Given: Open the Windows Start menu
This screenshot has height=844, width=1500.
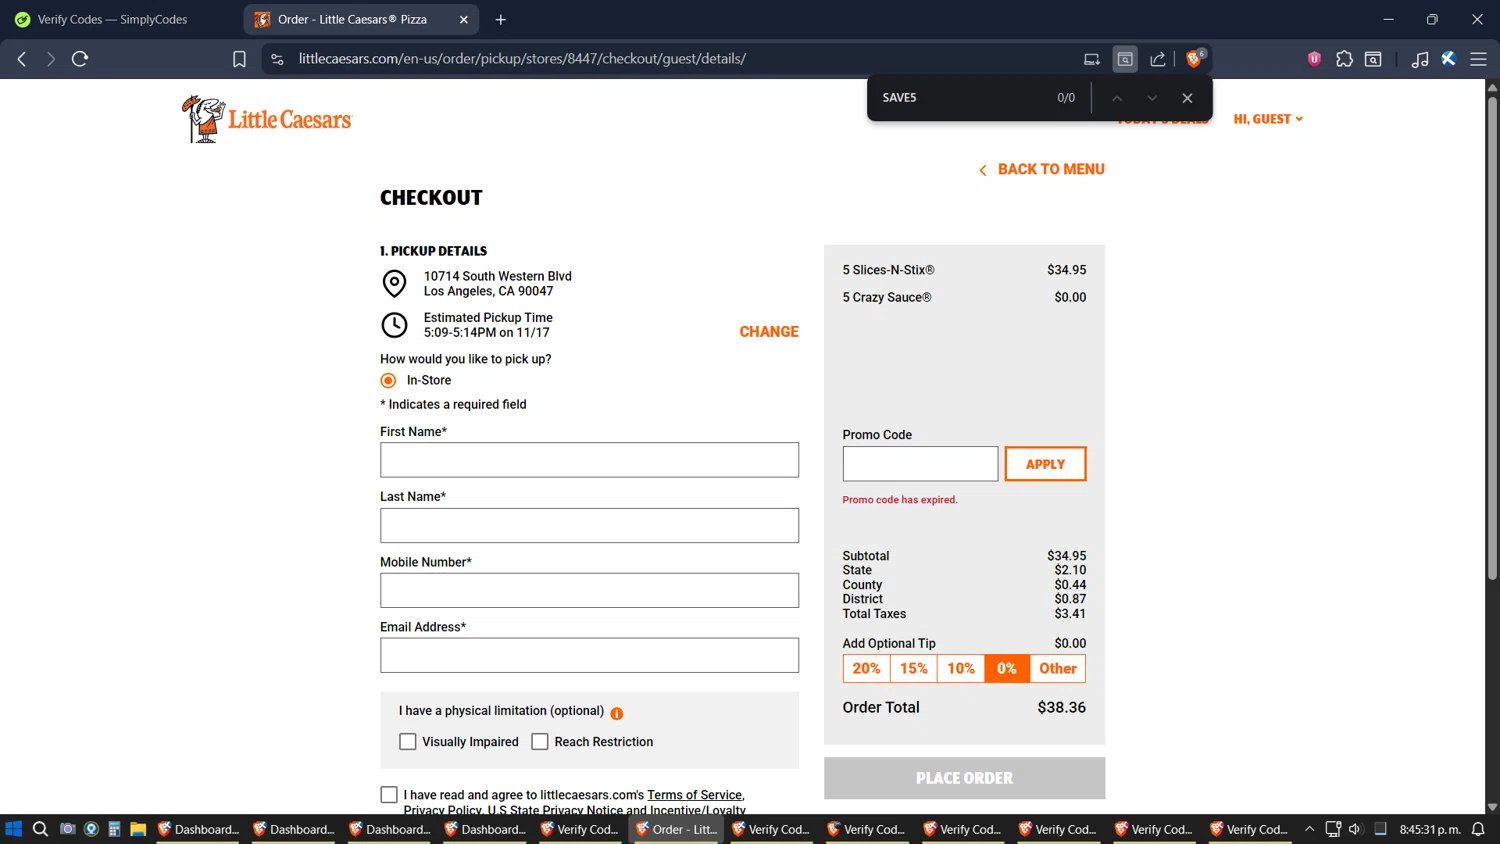Looking at the screenshot, I should (x=14, y=829).
